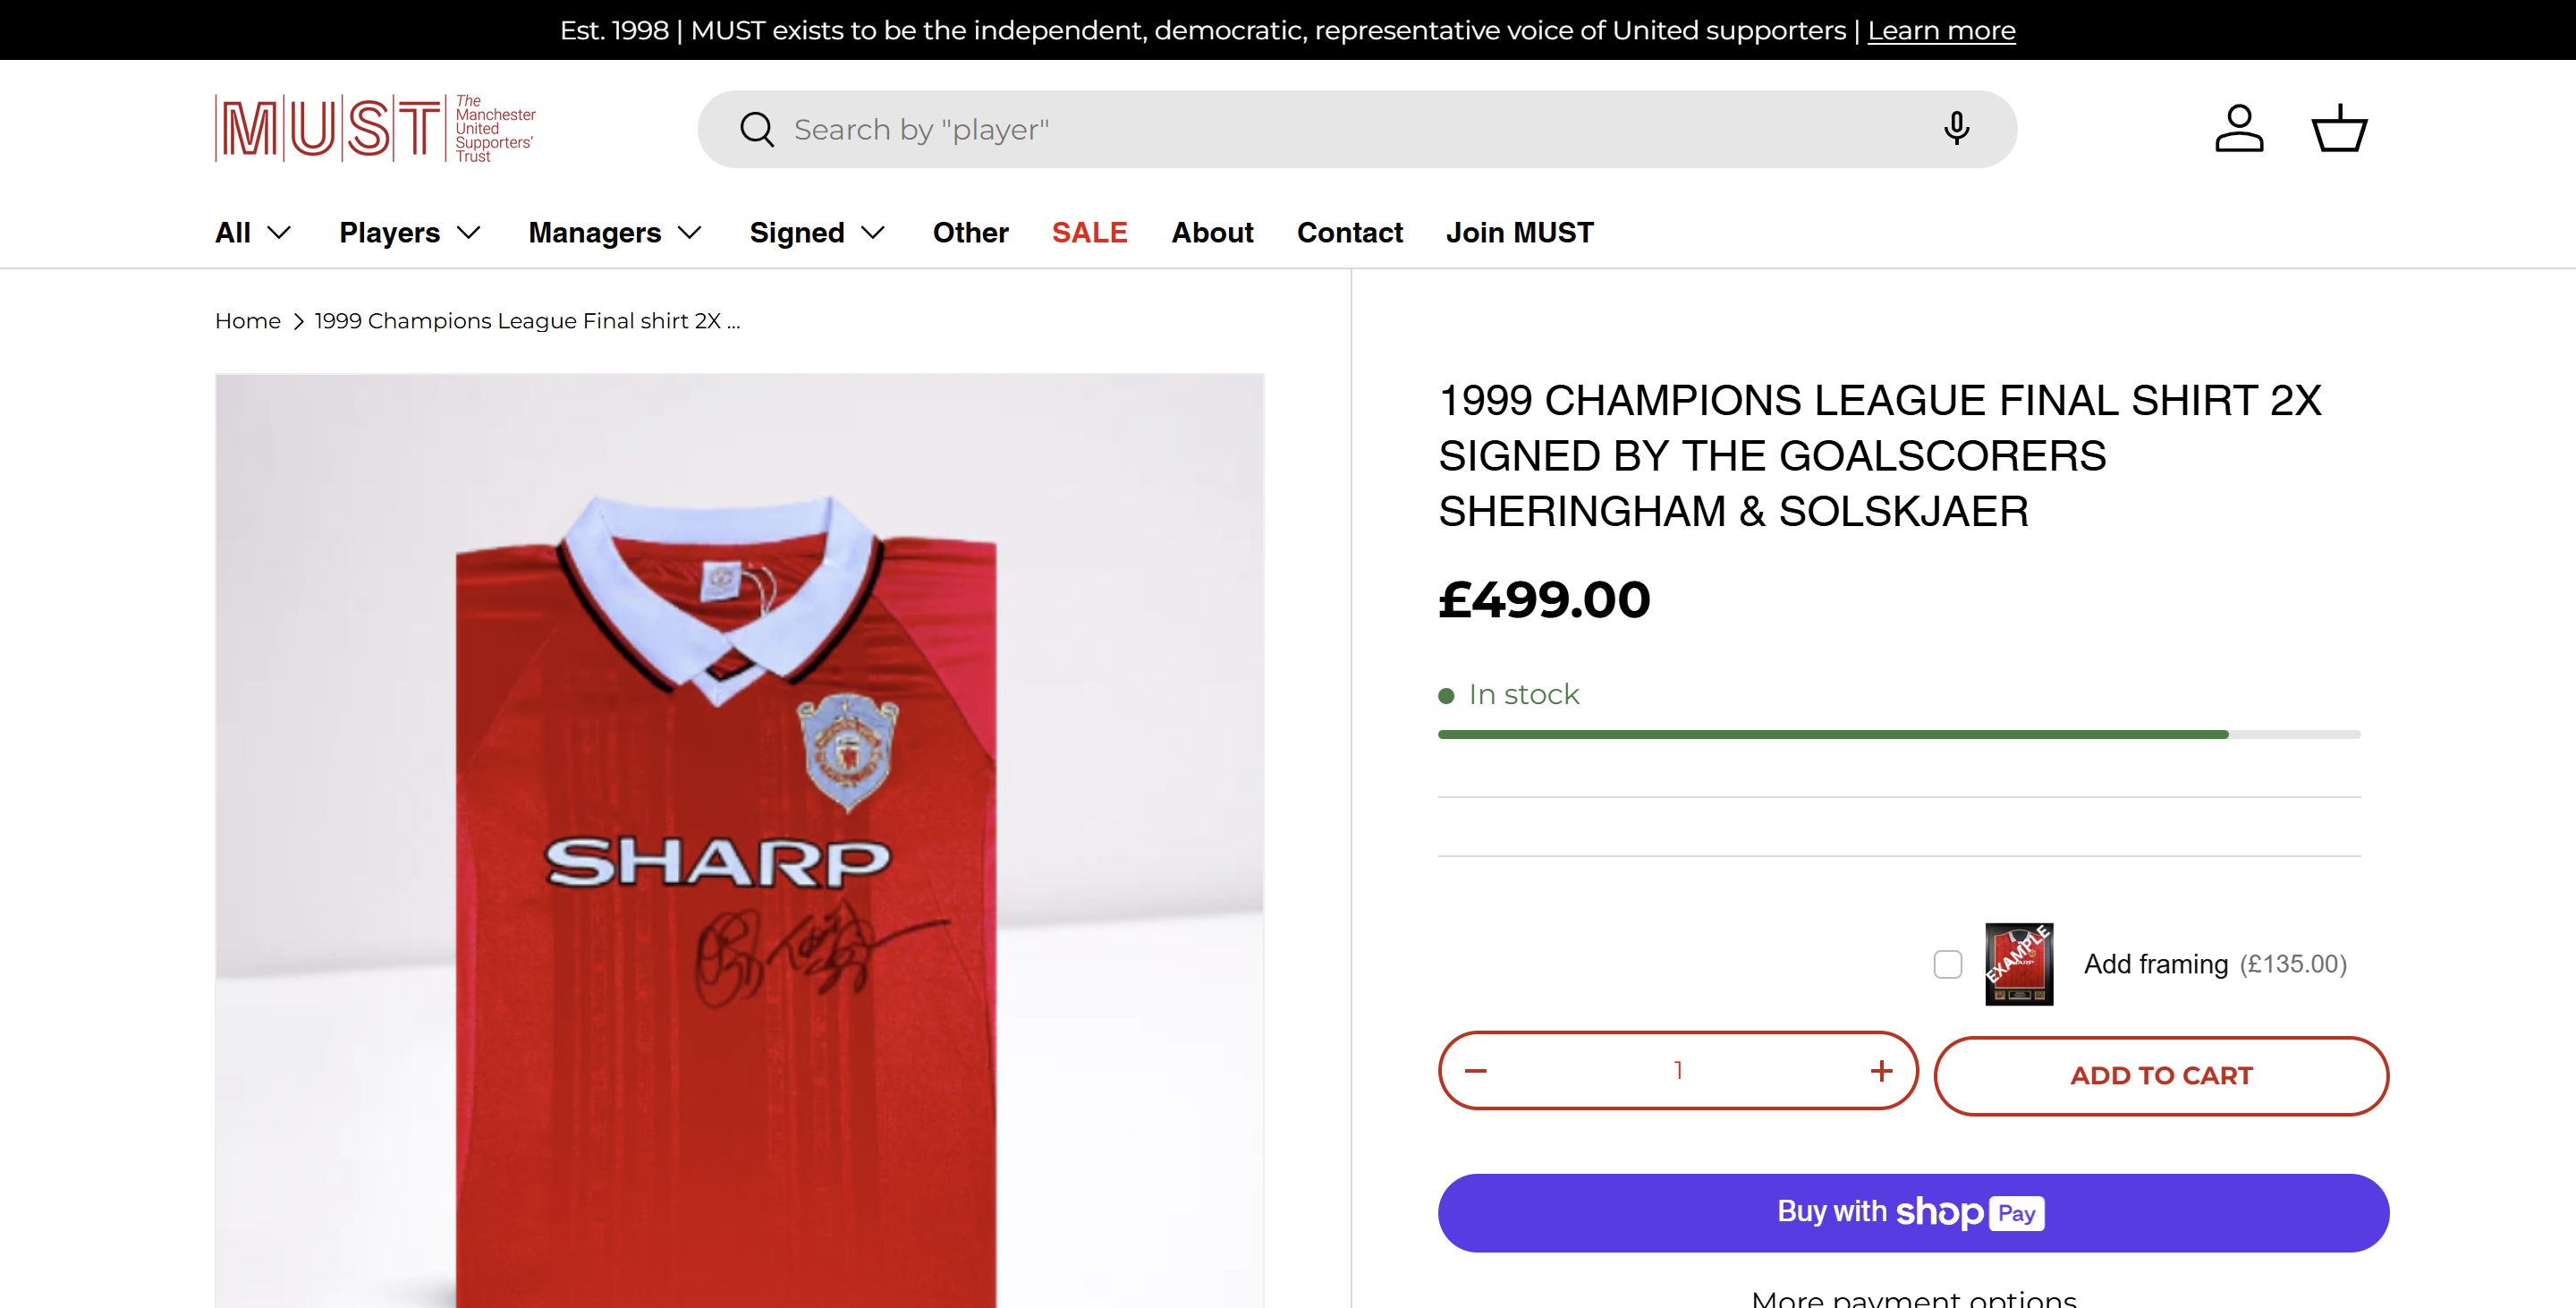Decrease quantity with minus button
2576x1308 pixels.
coord(1476,1071)
